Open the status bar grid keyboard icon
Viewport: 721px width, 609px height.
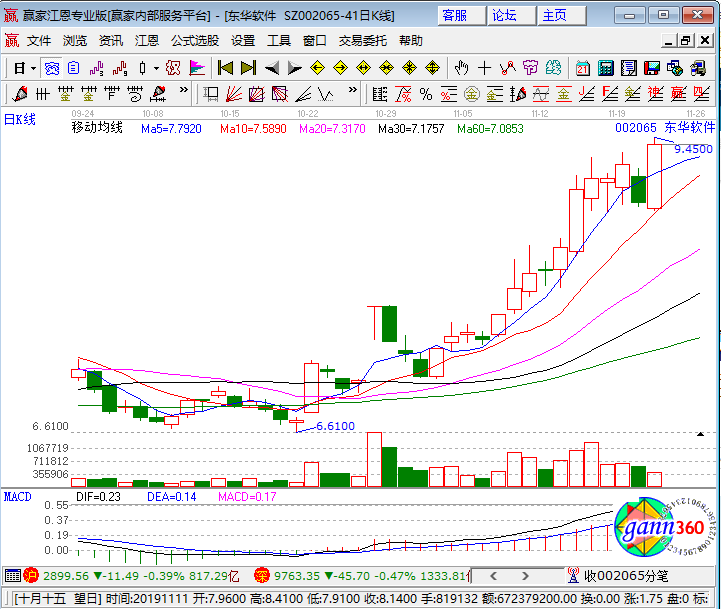13,575
